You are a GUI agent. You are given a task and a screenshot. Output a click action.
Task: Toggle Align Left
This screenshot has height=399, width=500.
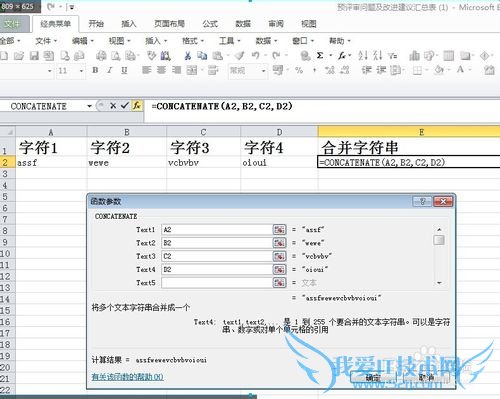pos(147,70)
